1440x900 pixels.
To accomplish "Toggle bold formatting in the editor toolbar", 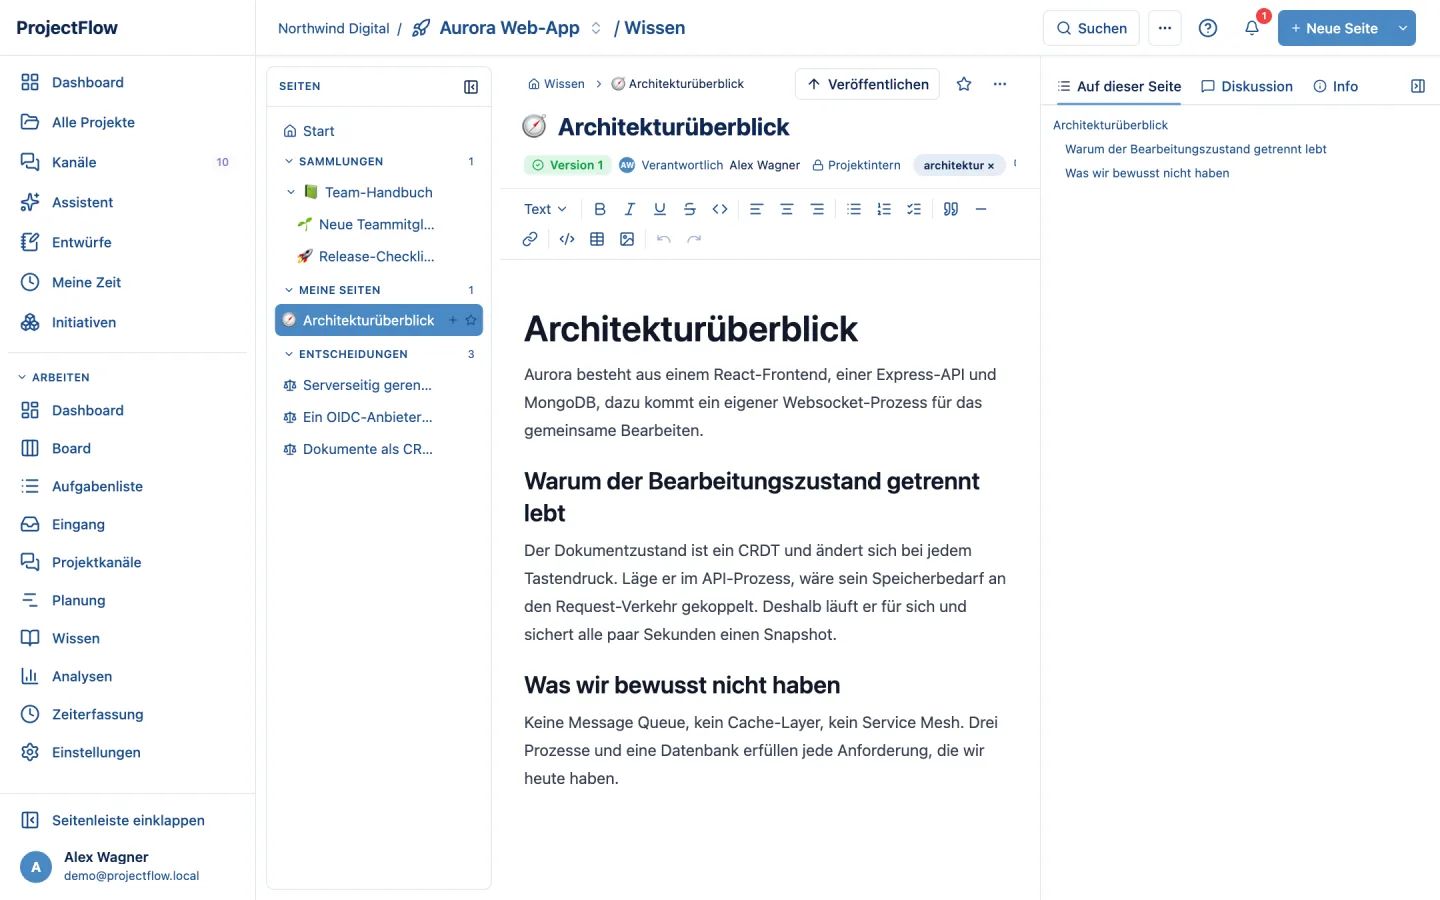I will tap(600, 209).
